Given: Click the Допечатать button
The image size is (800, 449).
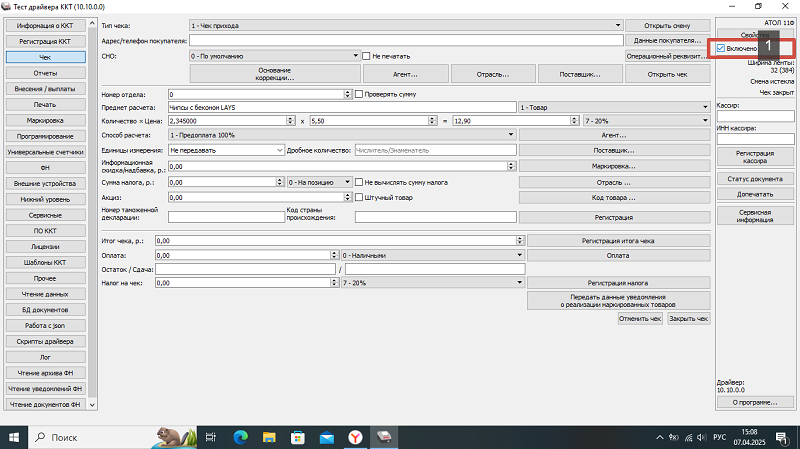Looking at the screenshot, I should [755, 194].
